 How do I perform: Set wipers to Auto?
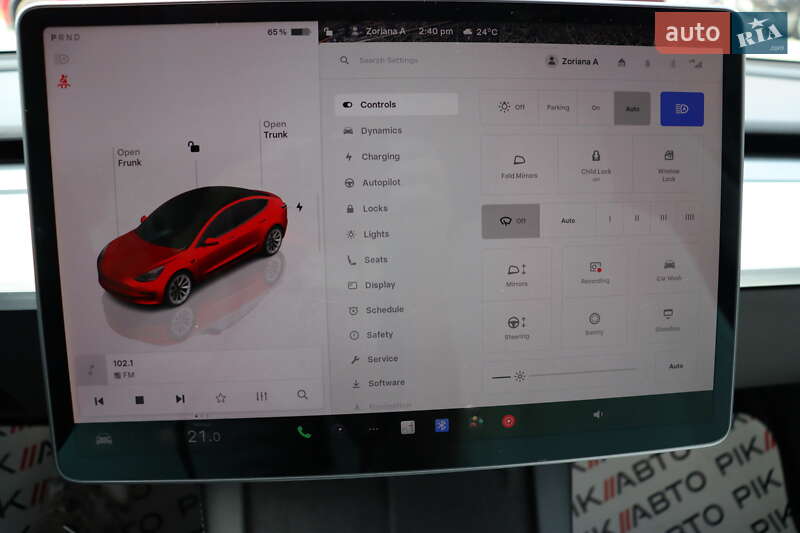pos(568,220)
